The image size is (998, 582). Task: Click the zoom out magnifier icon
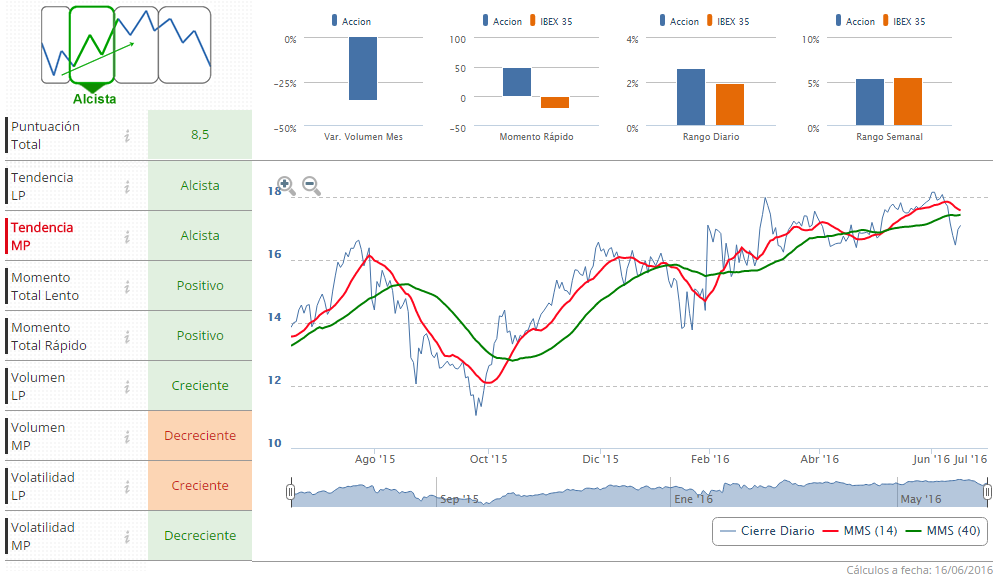point(311,185)
